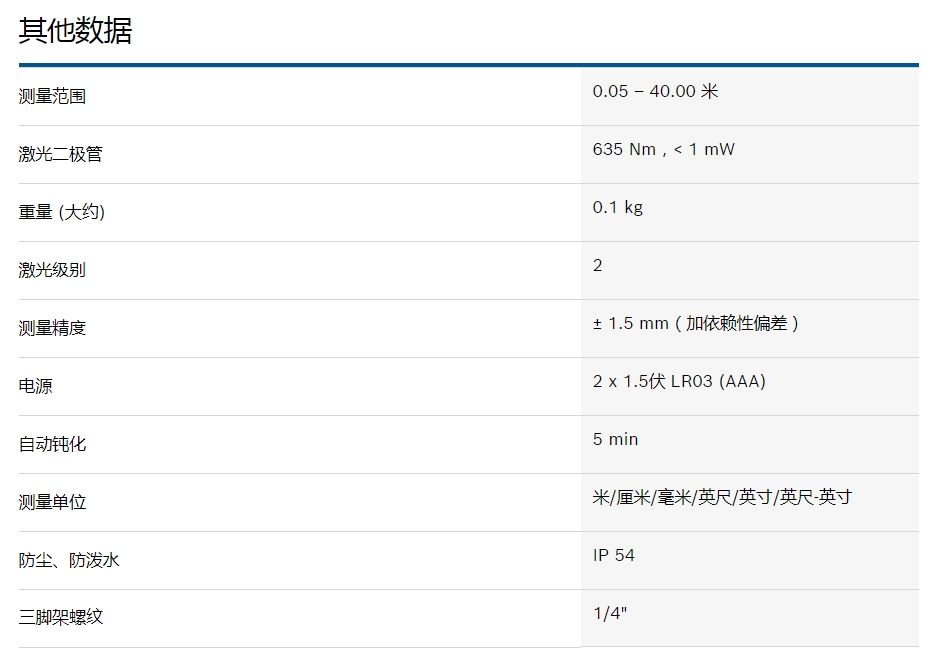Image resolution: width=936 pixels, height=664 pixels.
Task: Select the 5 min value
Action: pyautogui.click(x=615, y=439)
